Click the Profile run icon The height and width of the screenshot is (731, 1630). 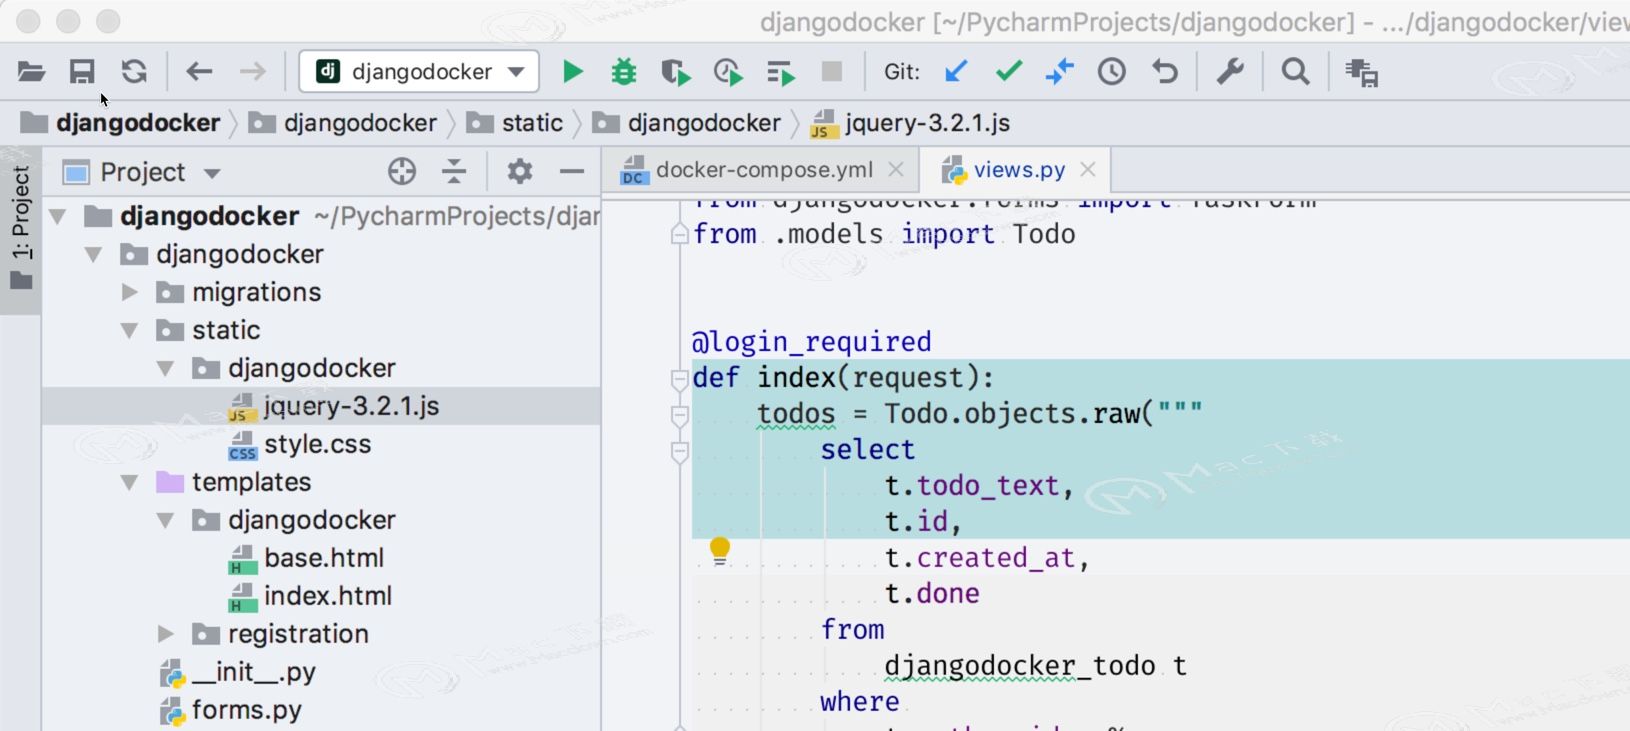[728, 72]
